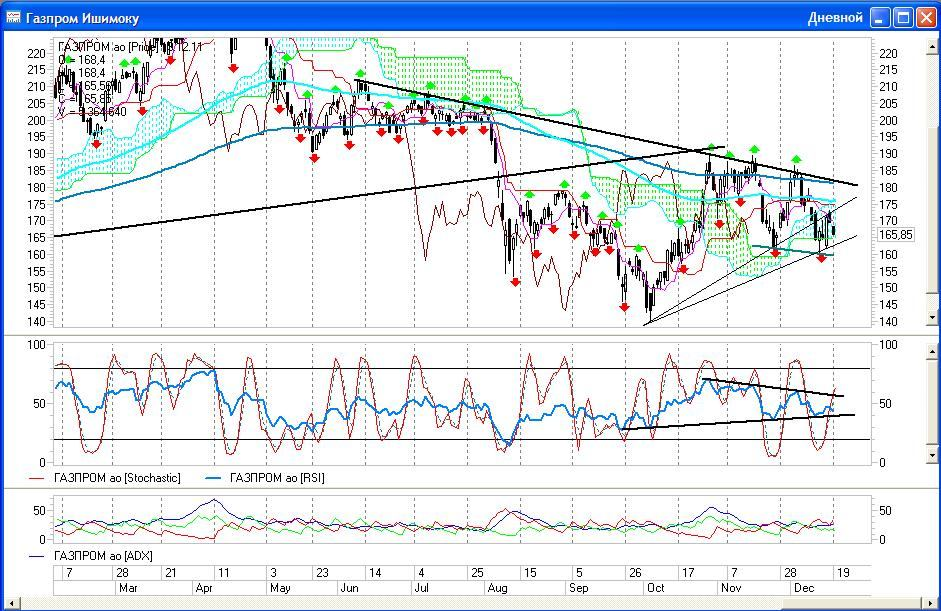
Task: Click the Stochastic panel scrollbar up arrow
Action: pos(933,351)
